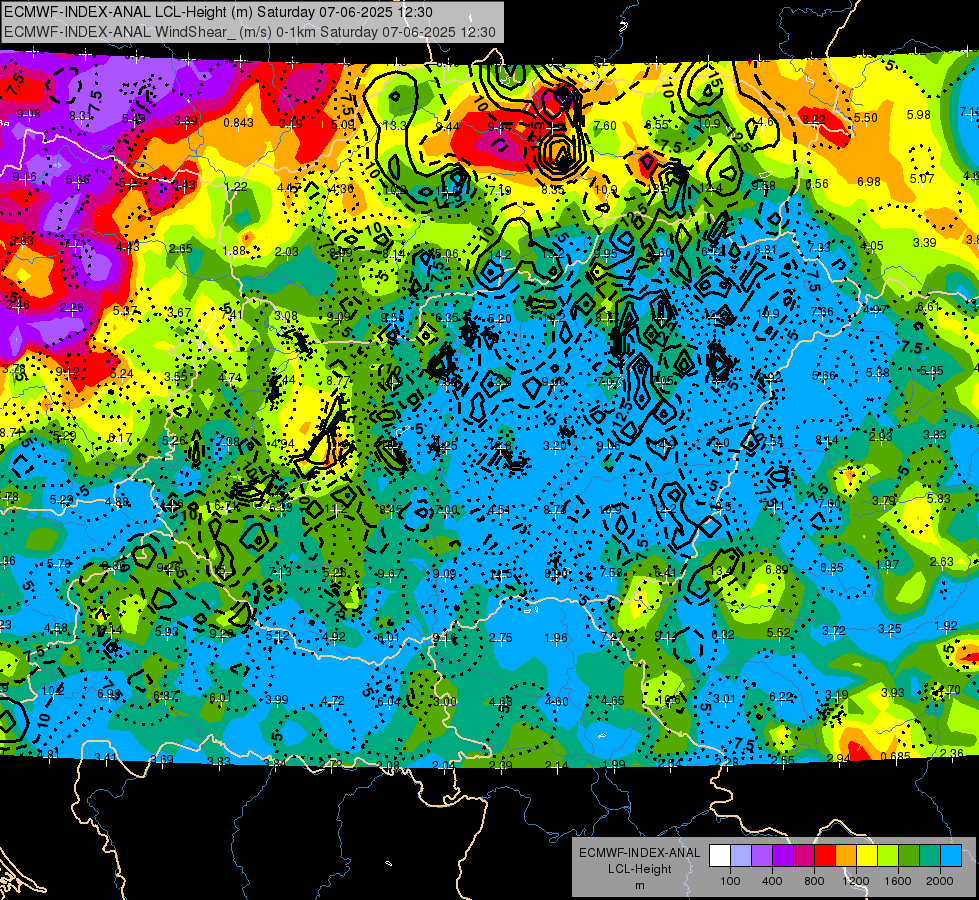Click the grid value '6.98'
This screenshot has height=900, width=979.
click(868, 182)
